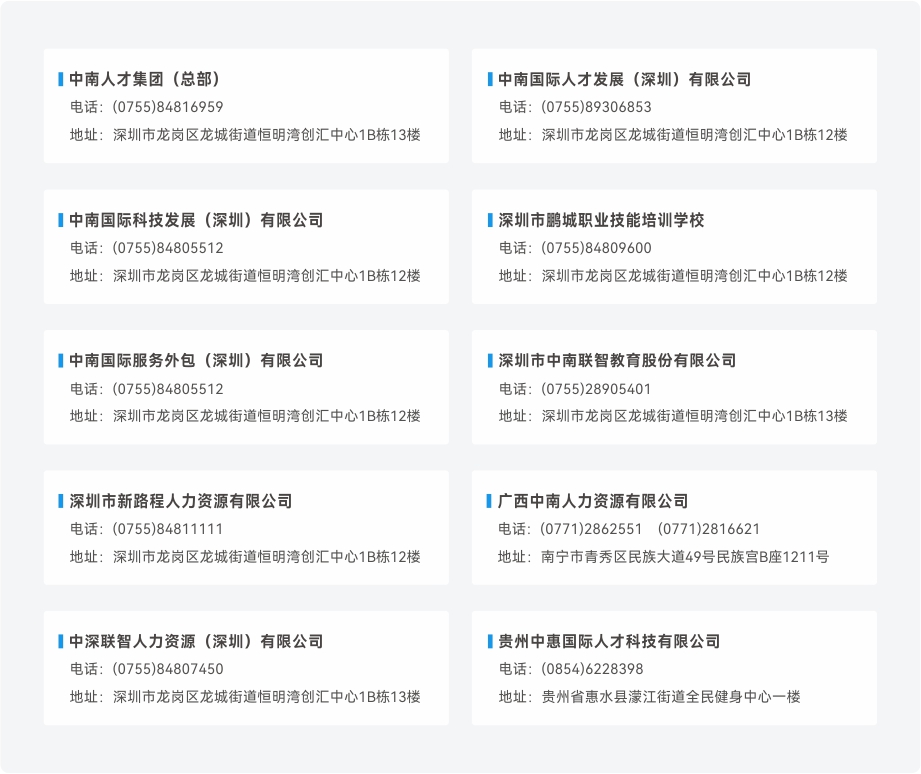Open 中南国际科技发展（深圳）有限公司 card title
This screenshot has height=774, width=921.
click(x=196, y=220)
